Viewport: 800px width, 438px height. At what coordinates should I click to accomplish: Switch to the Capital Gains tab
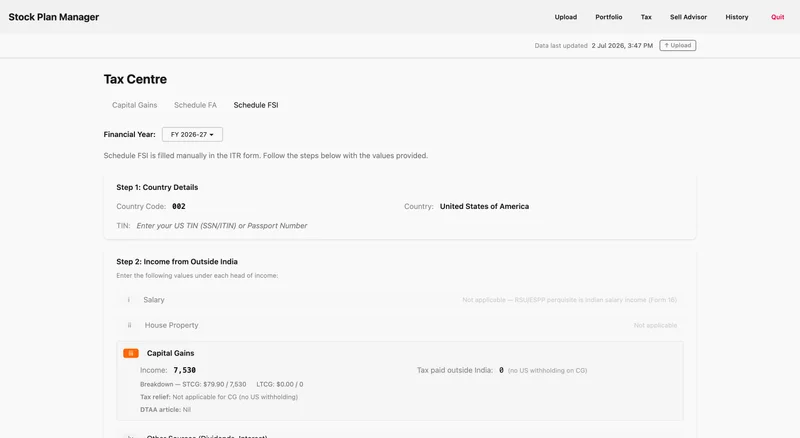click(x=135, y=105)
